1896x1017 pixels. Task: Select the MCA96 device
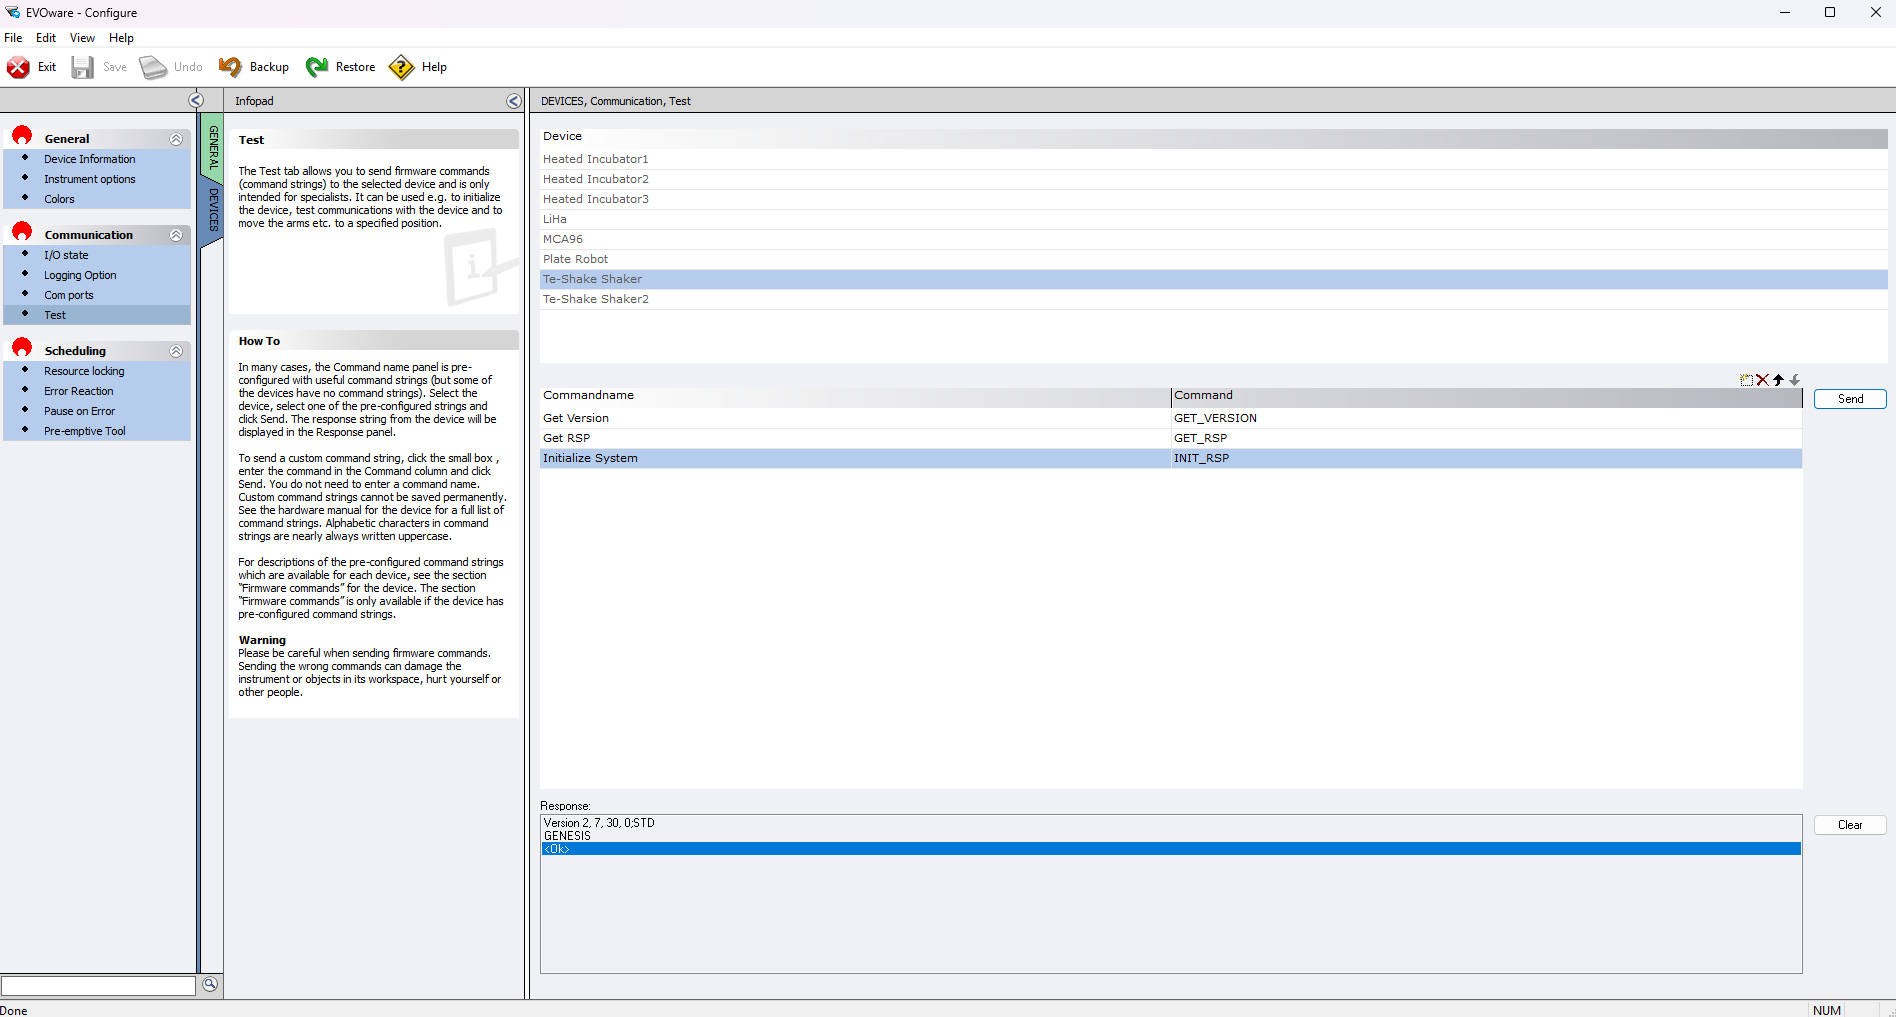1213,239
